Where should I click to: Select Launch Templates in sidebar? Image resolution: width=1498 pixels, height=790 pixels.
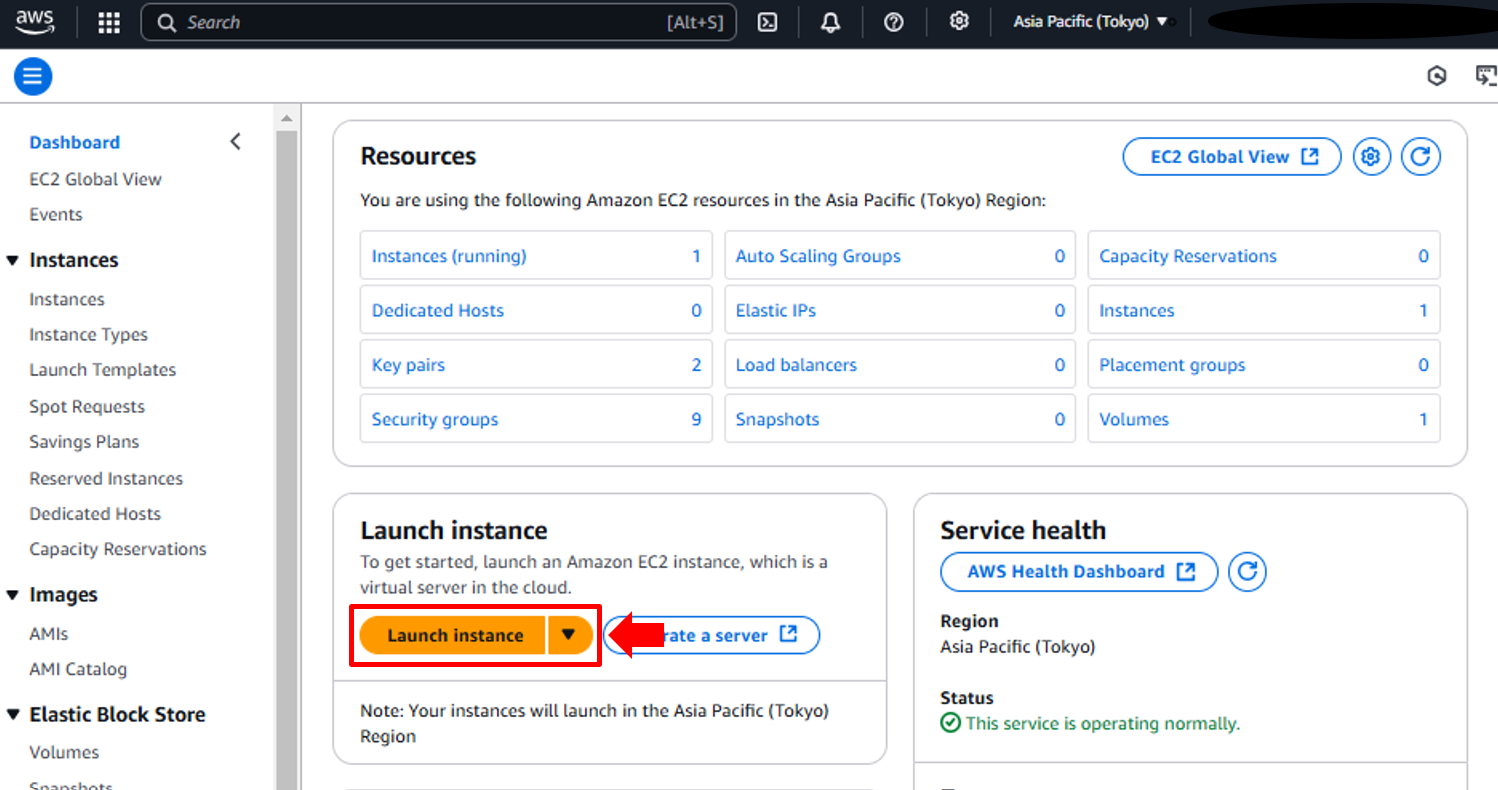[102, 370]
